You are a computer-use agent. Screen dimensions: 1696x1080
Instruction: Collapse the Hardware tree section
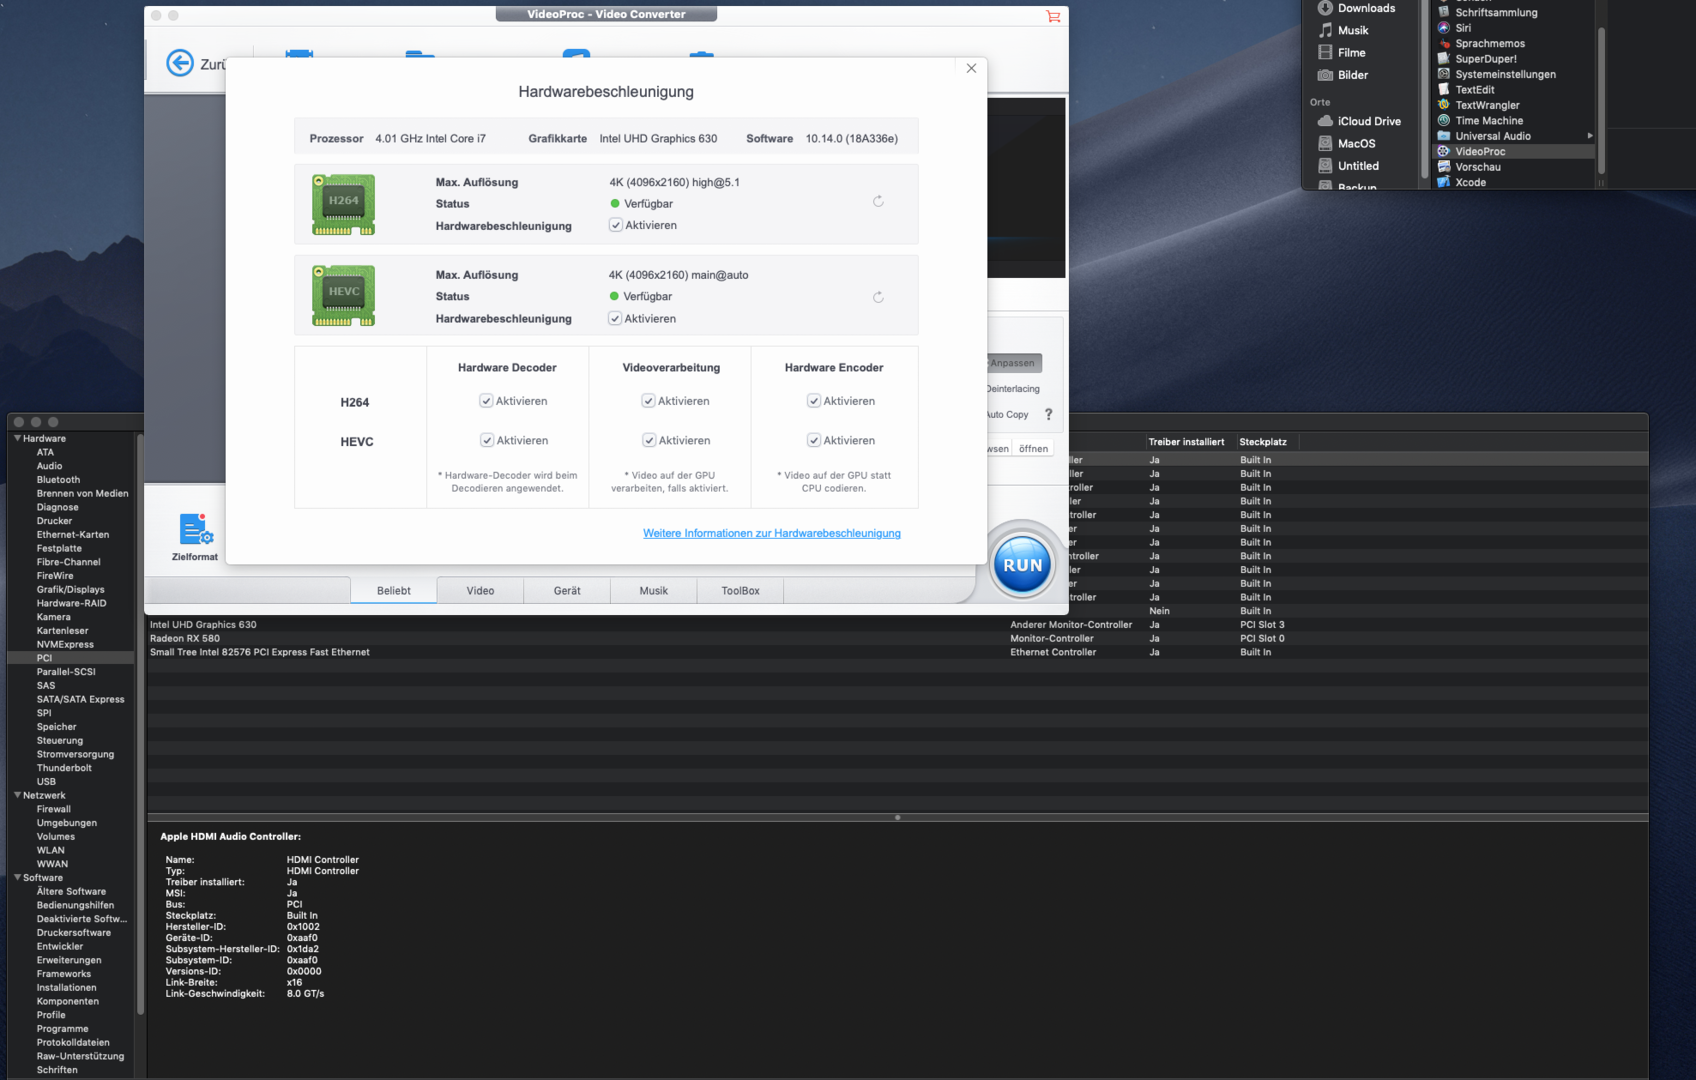17,438
